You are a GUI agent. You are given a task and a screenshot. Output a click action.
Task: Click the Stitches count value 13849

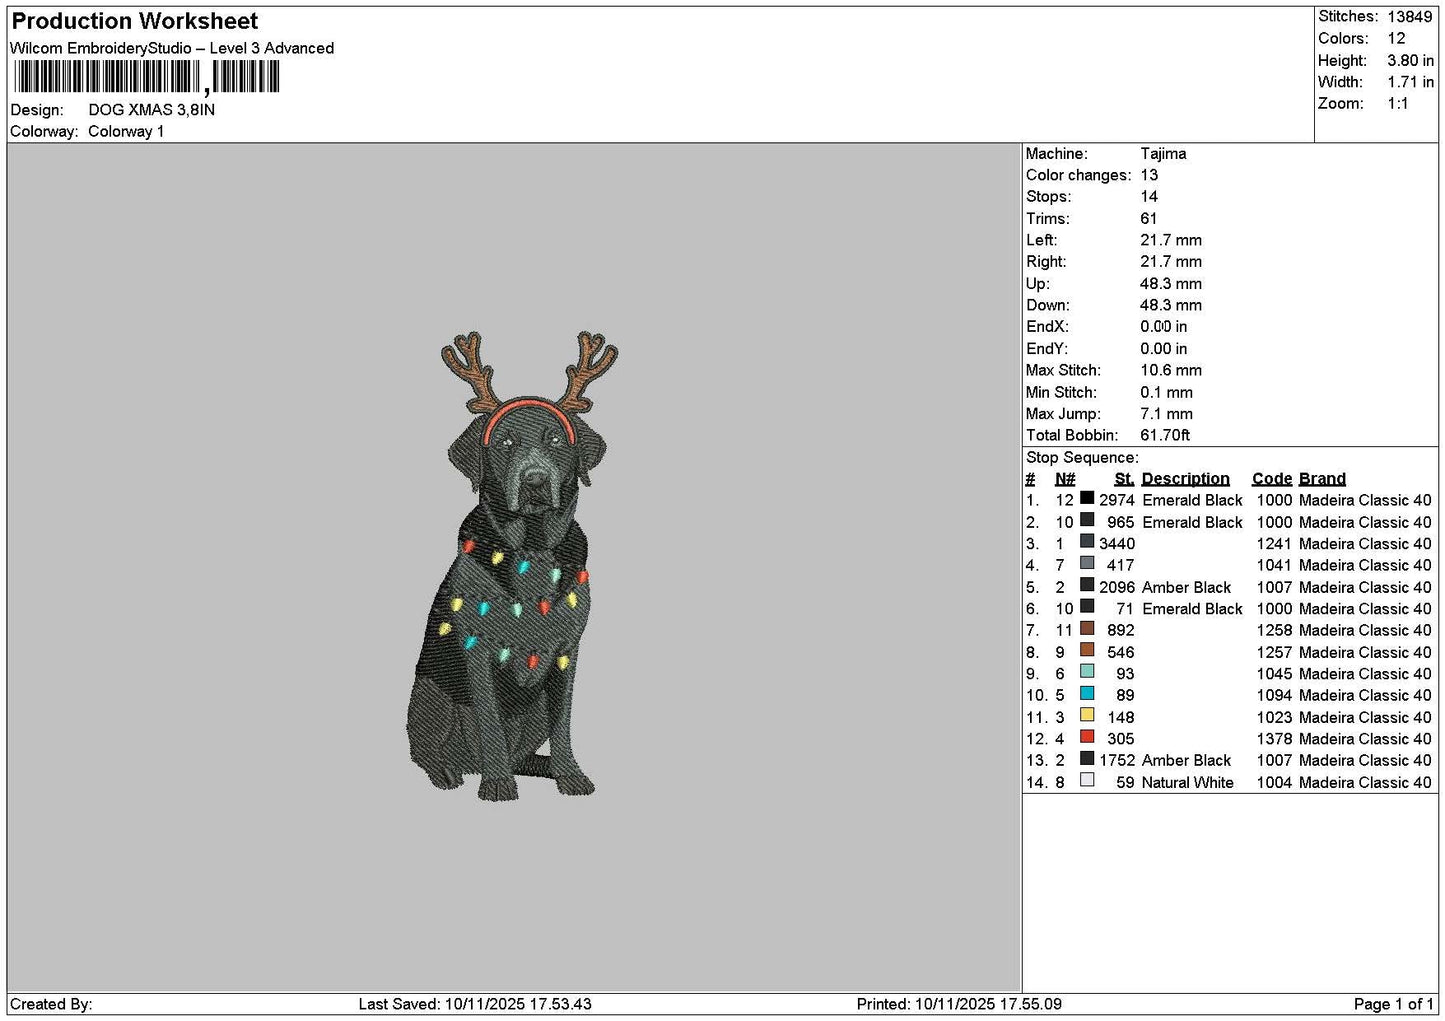tap(1409, 17)
